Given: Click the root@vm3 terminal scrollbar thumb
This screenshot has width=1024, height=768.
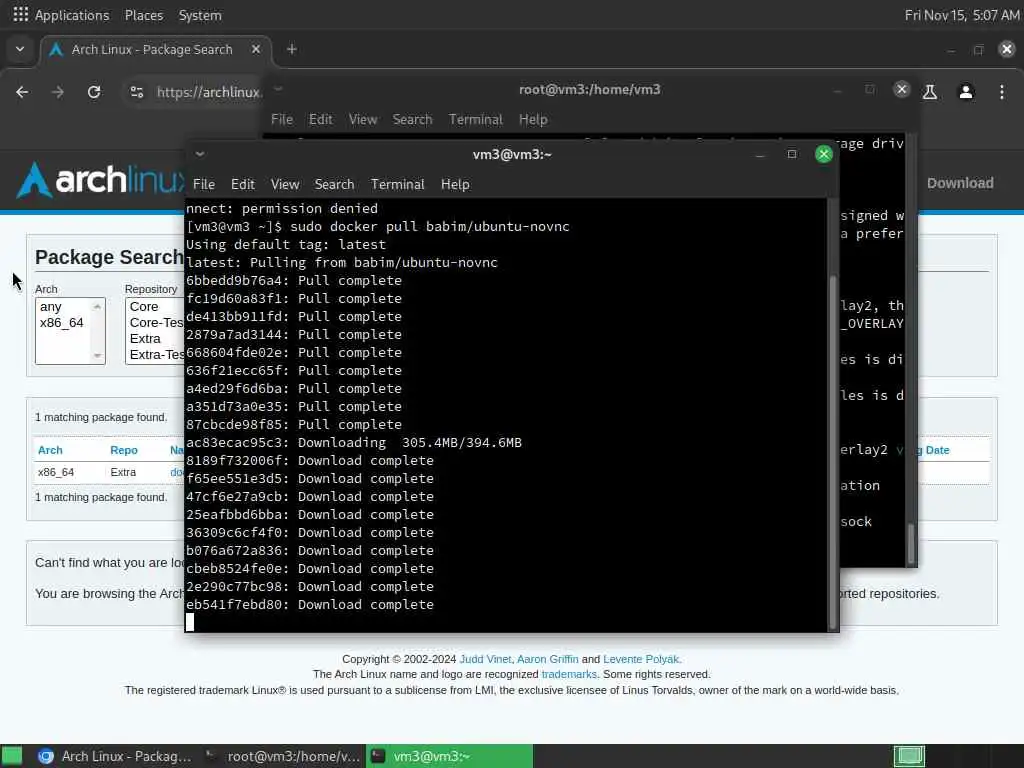Looking at the screenshot, I should [x=911, y=543].
